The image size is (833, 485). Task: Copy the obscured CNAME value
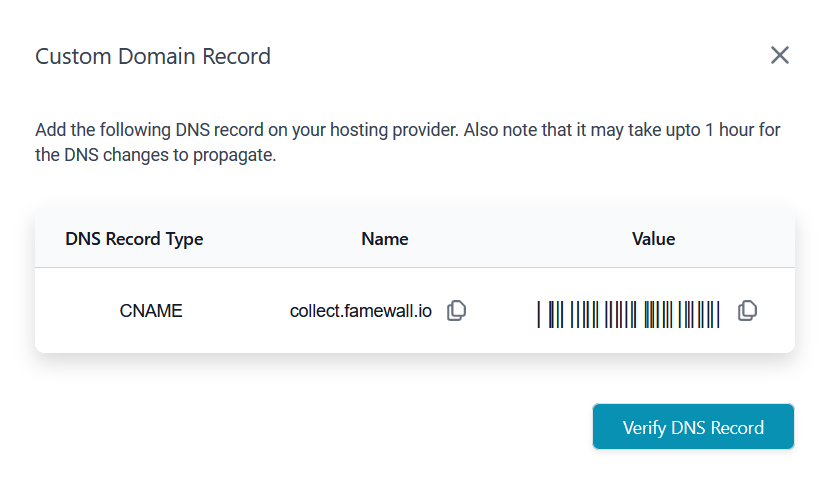[746, 311]
